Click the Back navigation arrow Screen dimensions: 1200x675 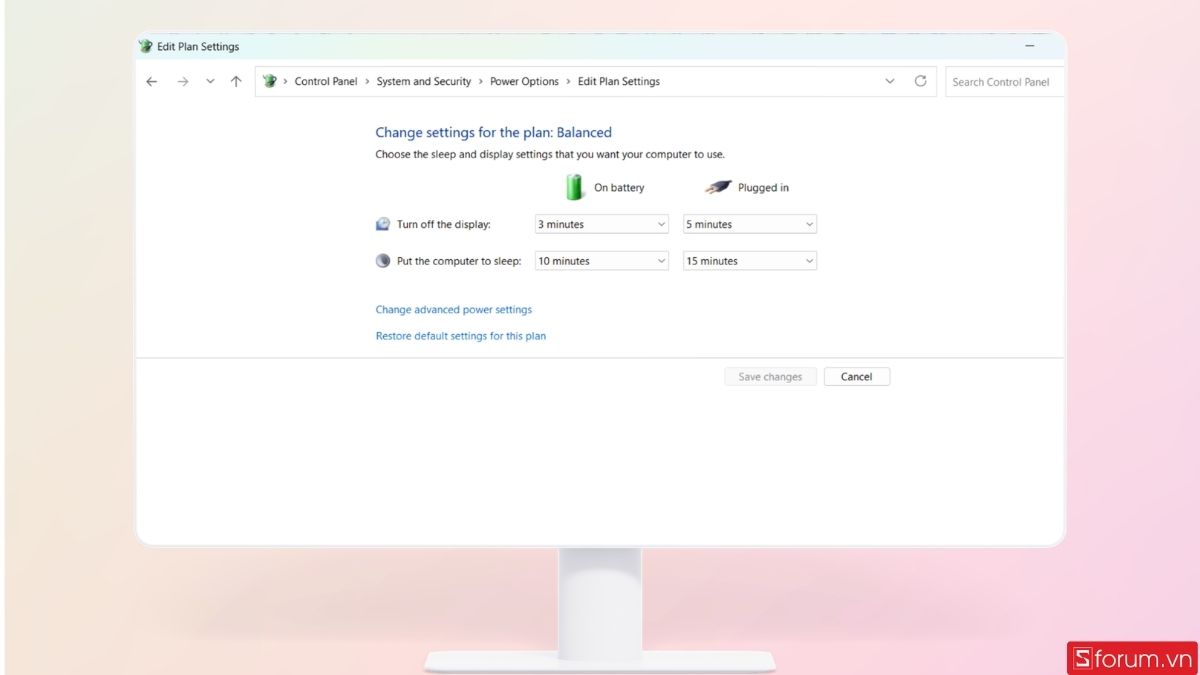coord(152,82)
